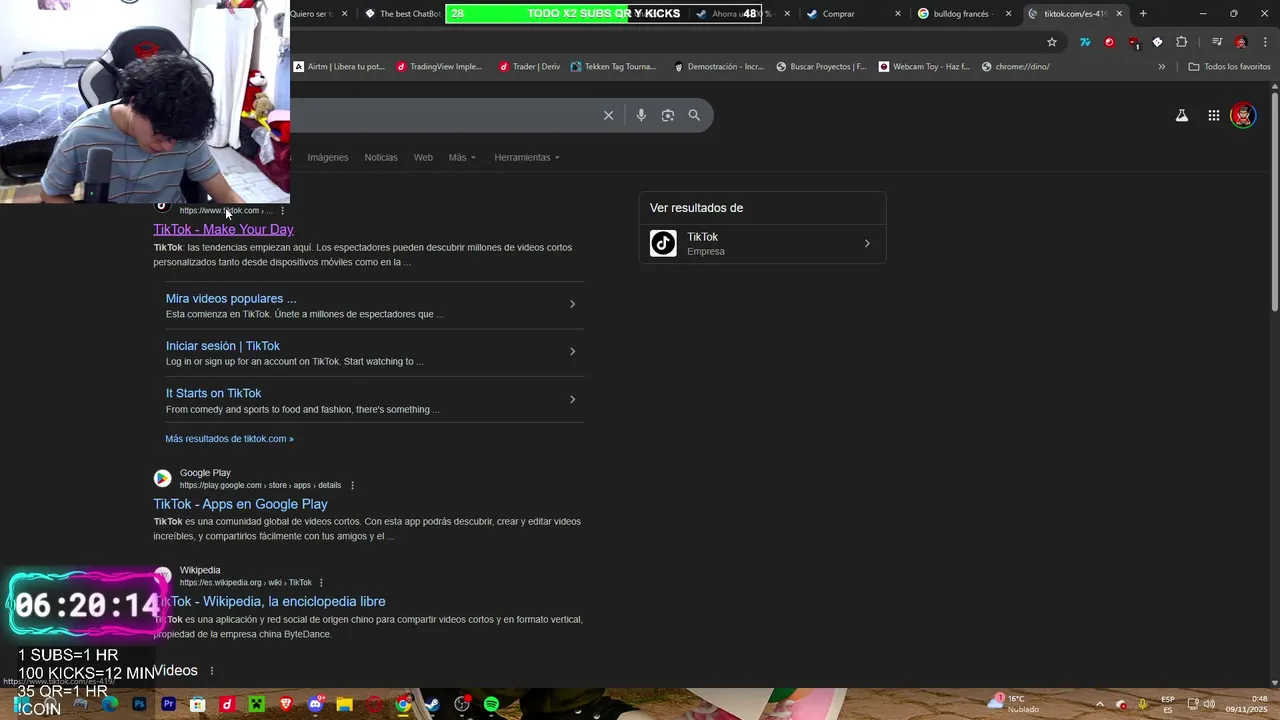Click the magnifying glass search button
The image size is (1280, 720).
(694, 115)
